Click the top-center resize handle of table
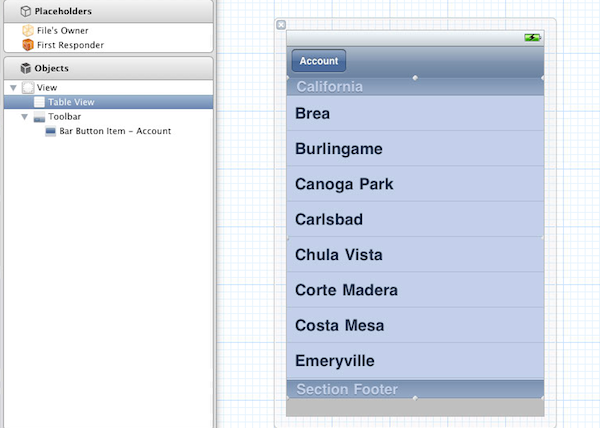Viewport: 600px width, 428px height. click(x=415, y=78)
